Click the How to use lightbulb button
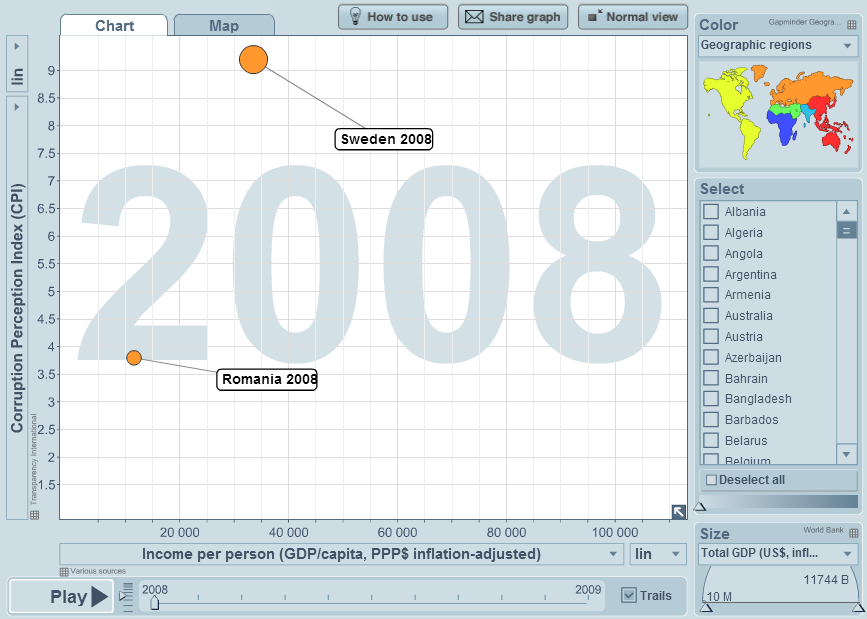867x619 pixels. coord(391,17)
